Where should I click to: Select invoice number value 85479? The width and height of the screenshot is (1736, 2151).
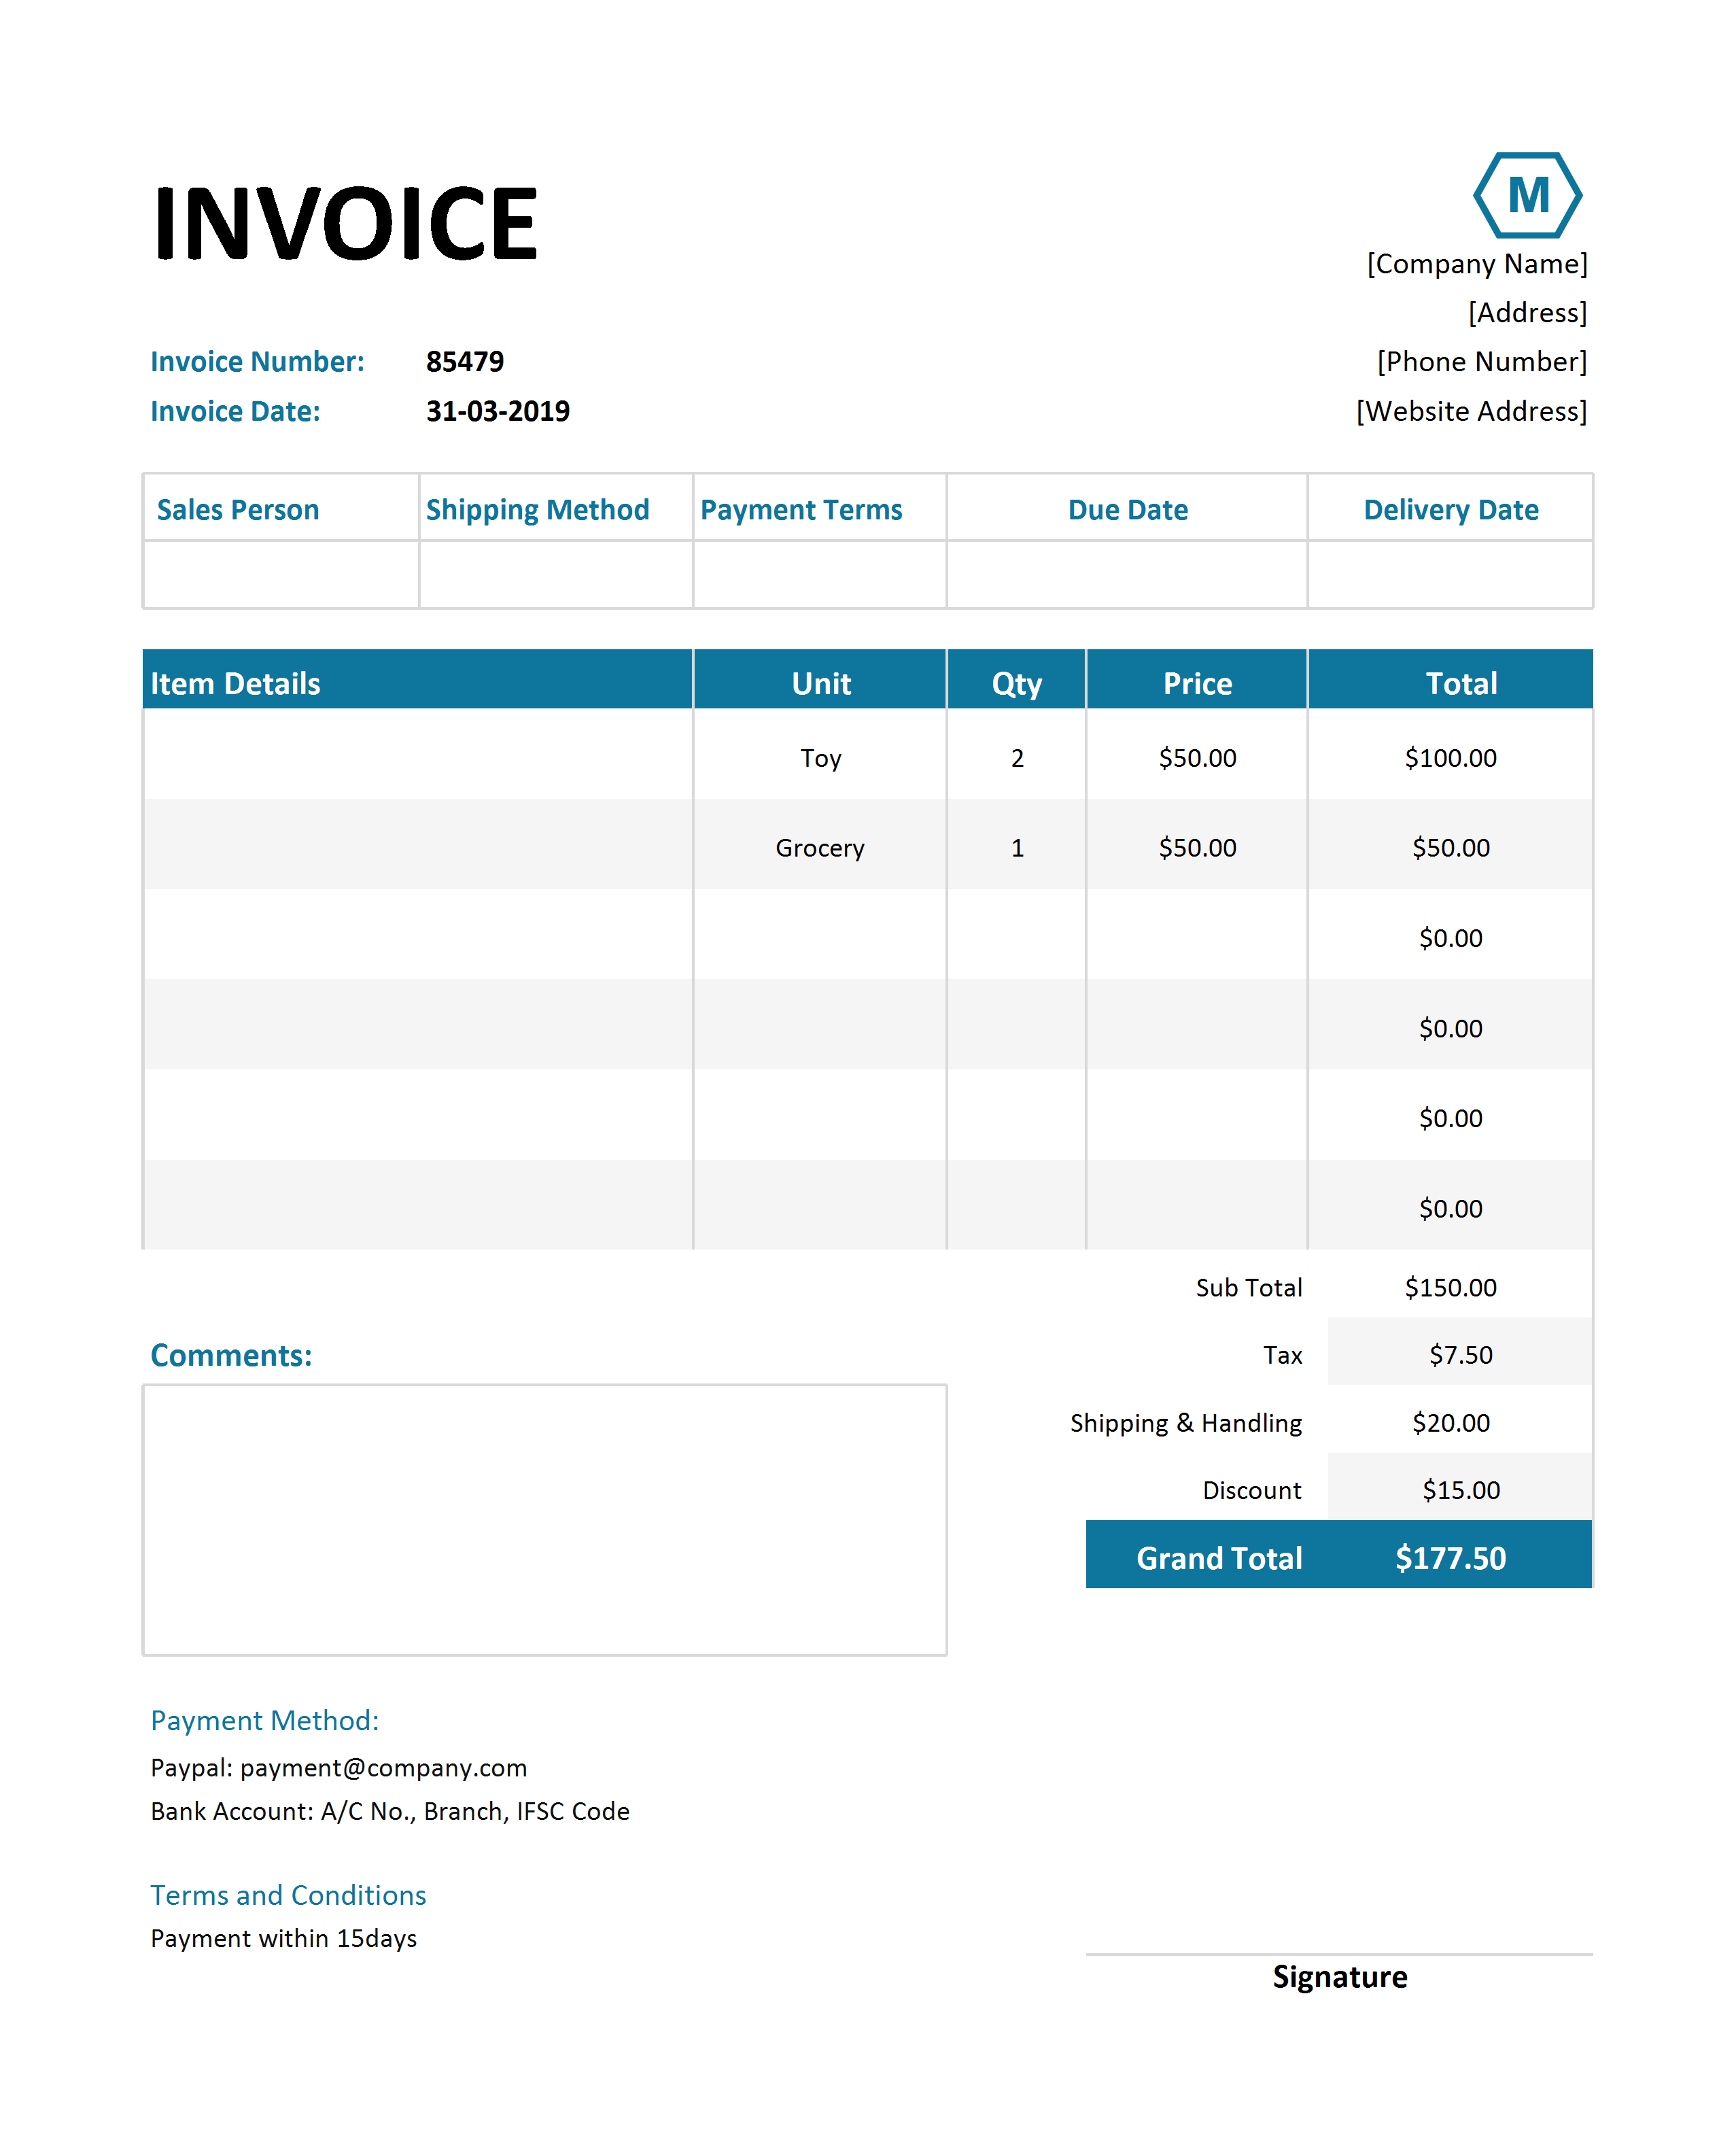(x=465, y=361)
